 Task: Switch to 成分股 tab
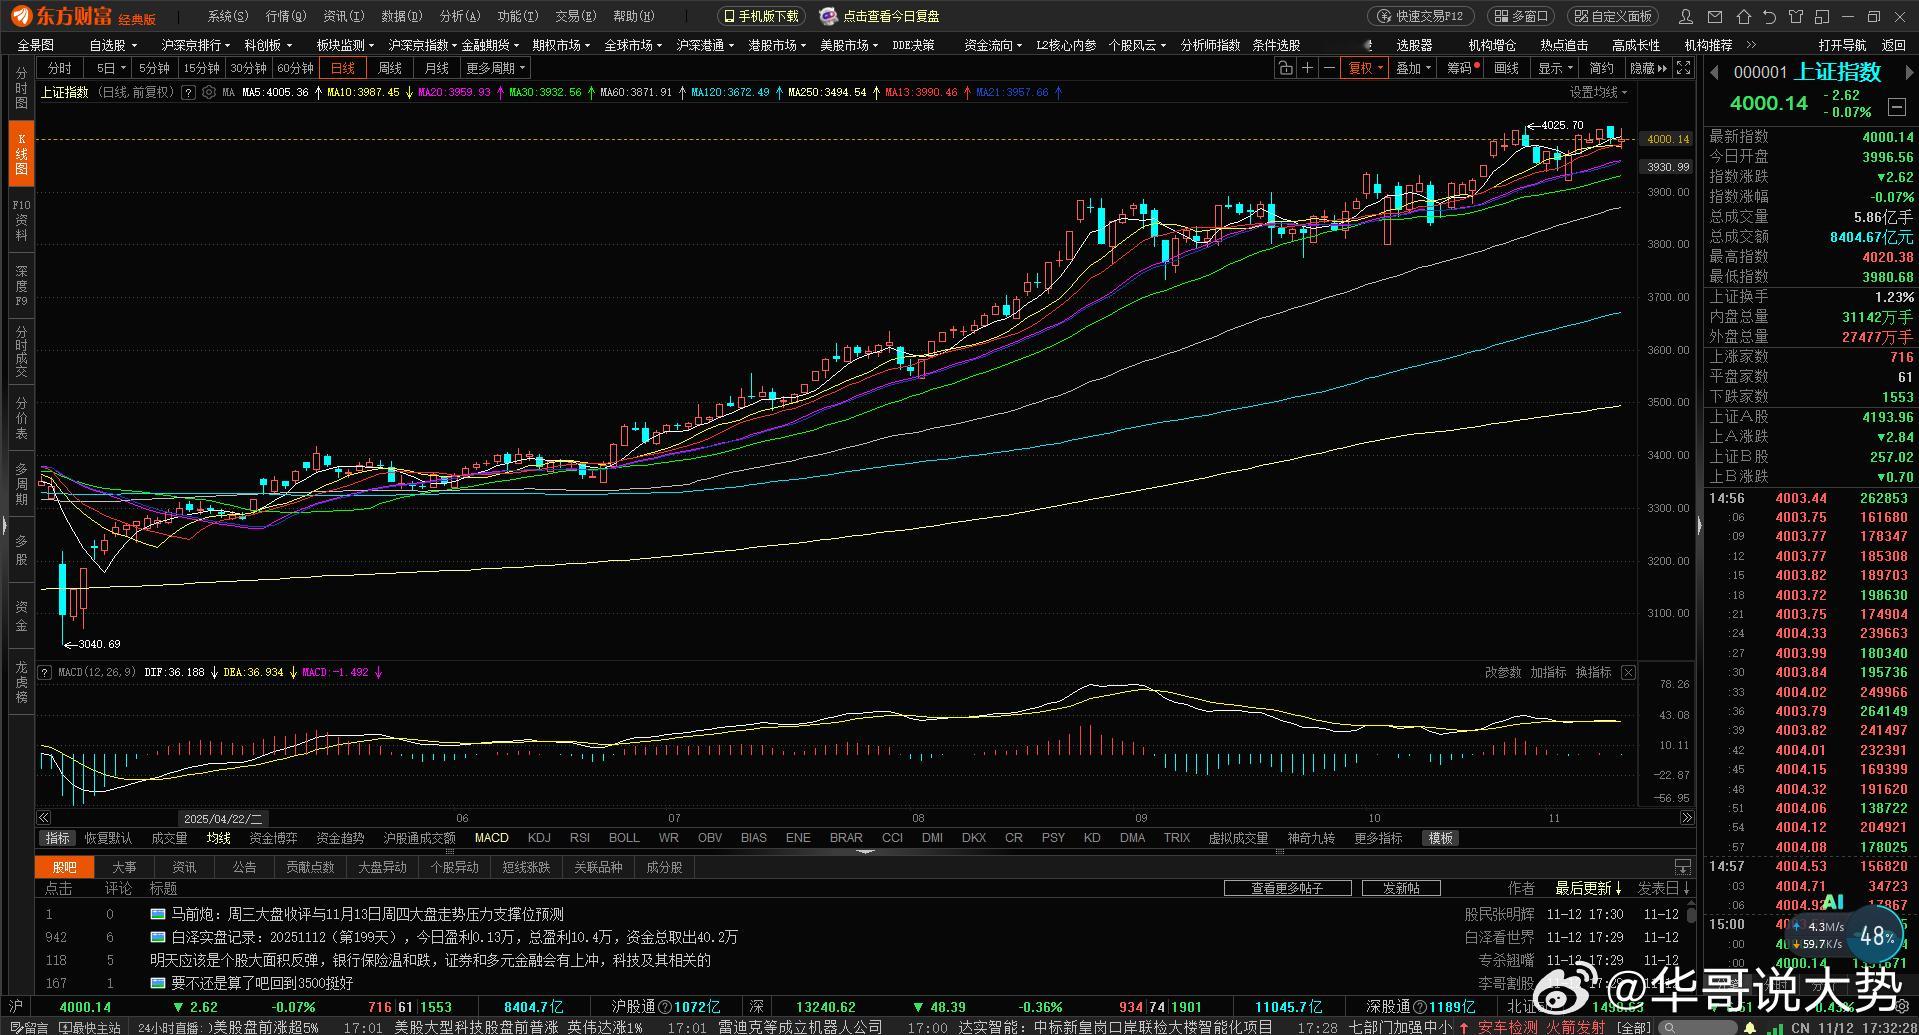(x=664, y=867)
